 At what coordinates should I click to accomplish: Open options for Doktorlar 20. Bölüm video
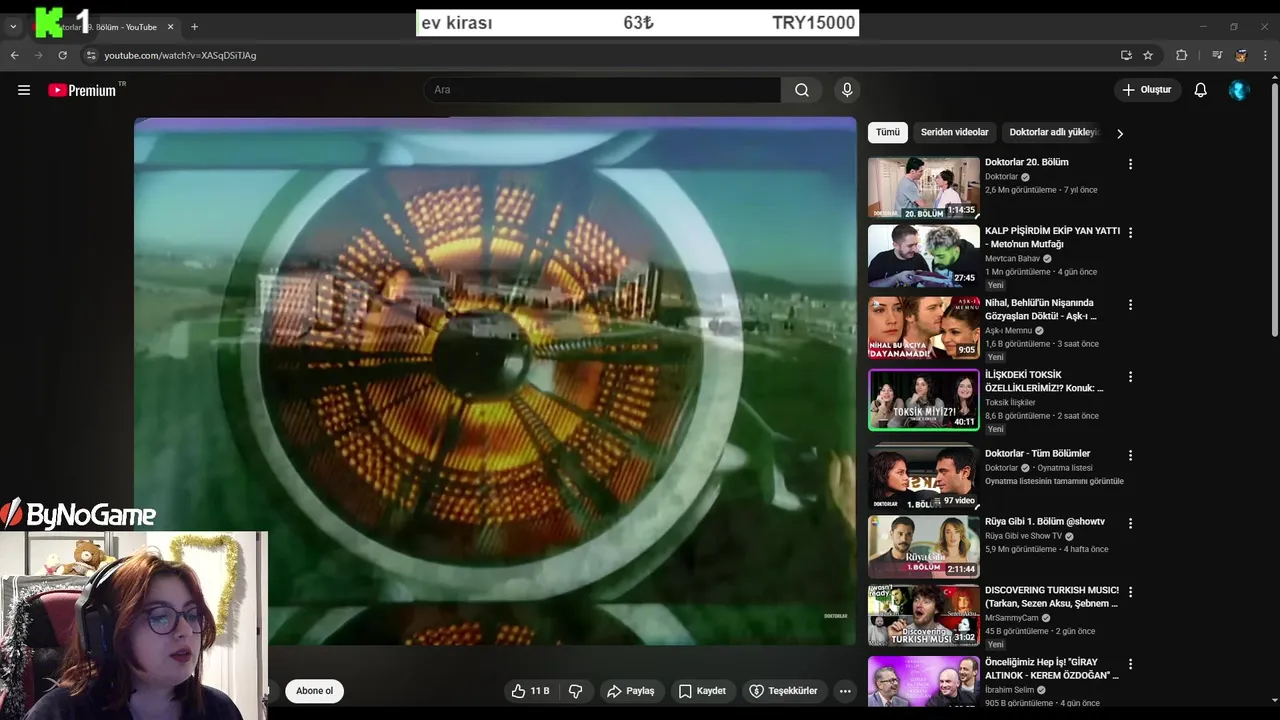[x=1130, y=164]
